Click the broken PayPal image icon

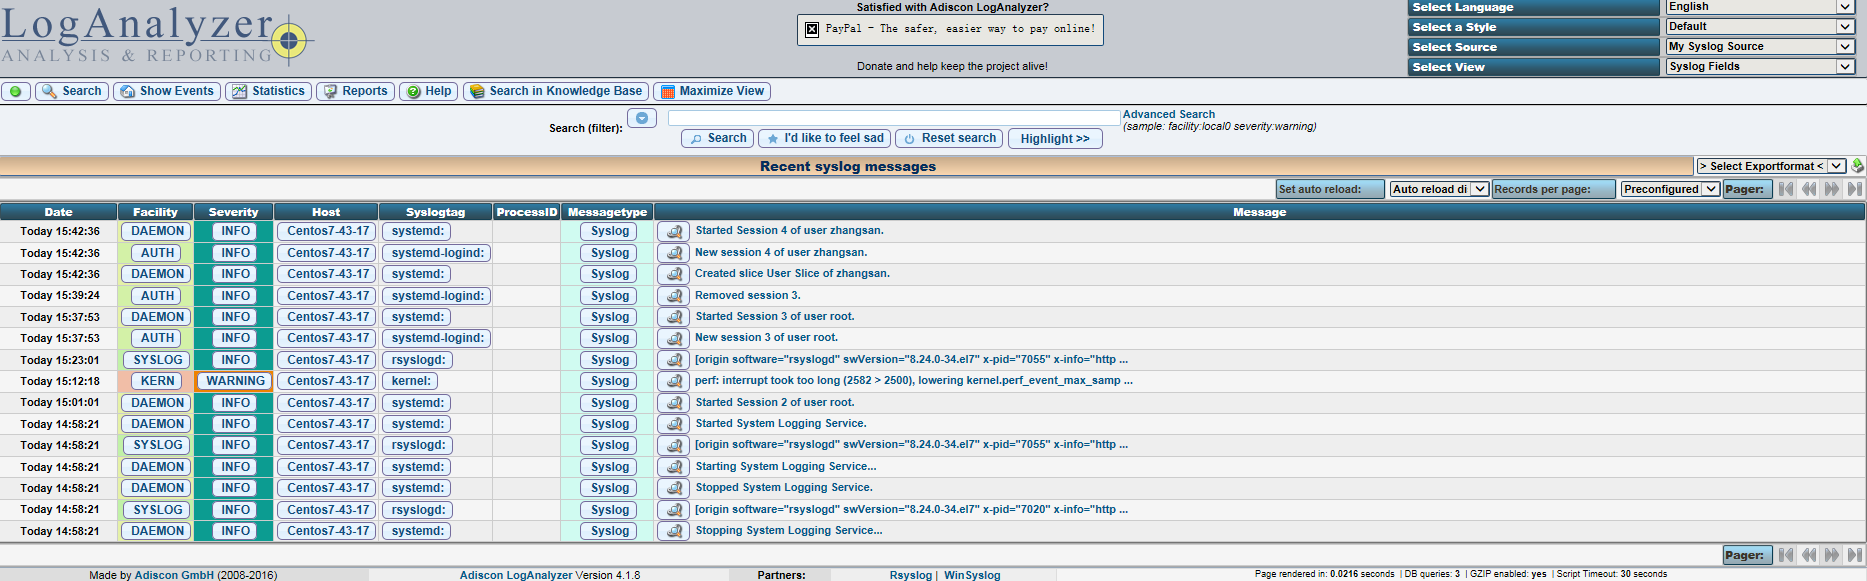pyautogui.click(x=812, y=29)
